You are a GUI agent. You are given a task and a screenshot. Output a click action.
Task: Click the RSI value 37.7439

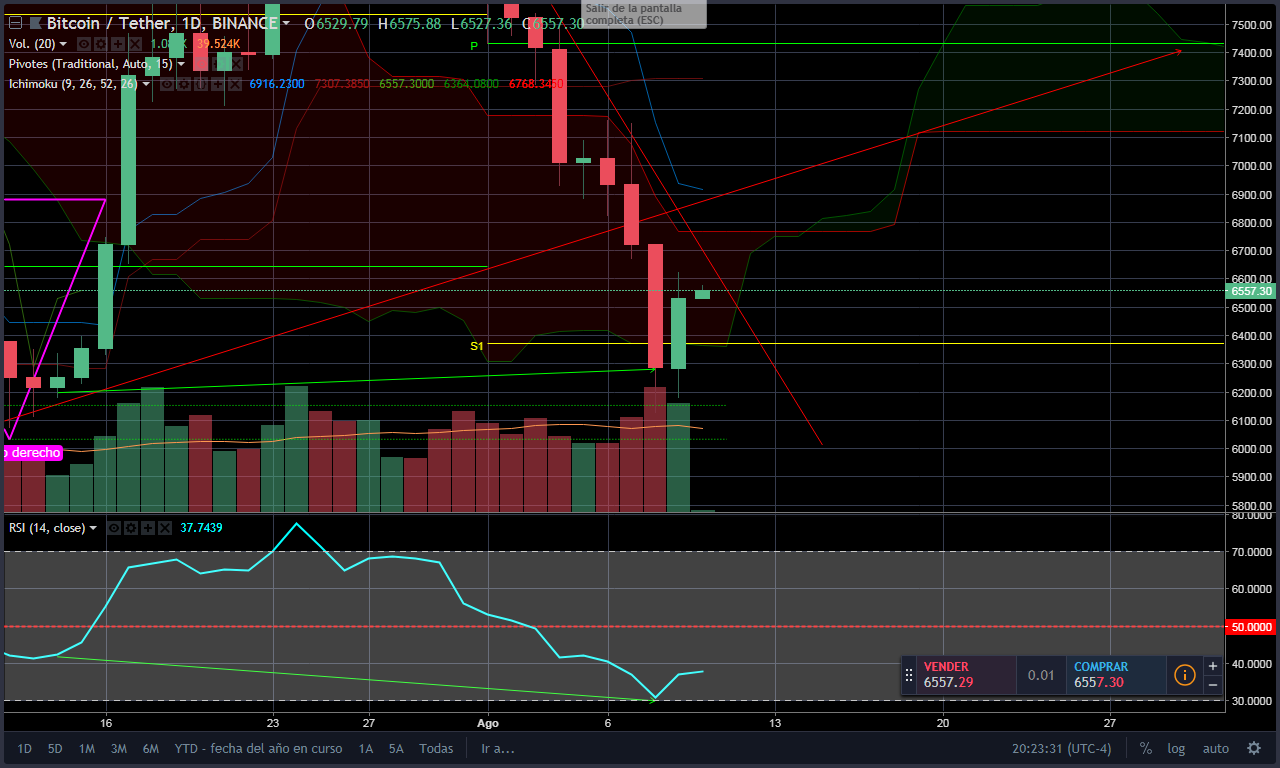201,527
